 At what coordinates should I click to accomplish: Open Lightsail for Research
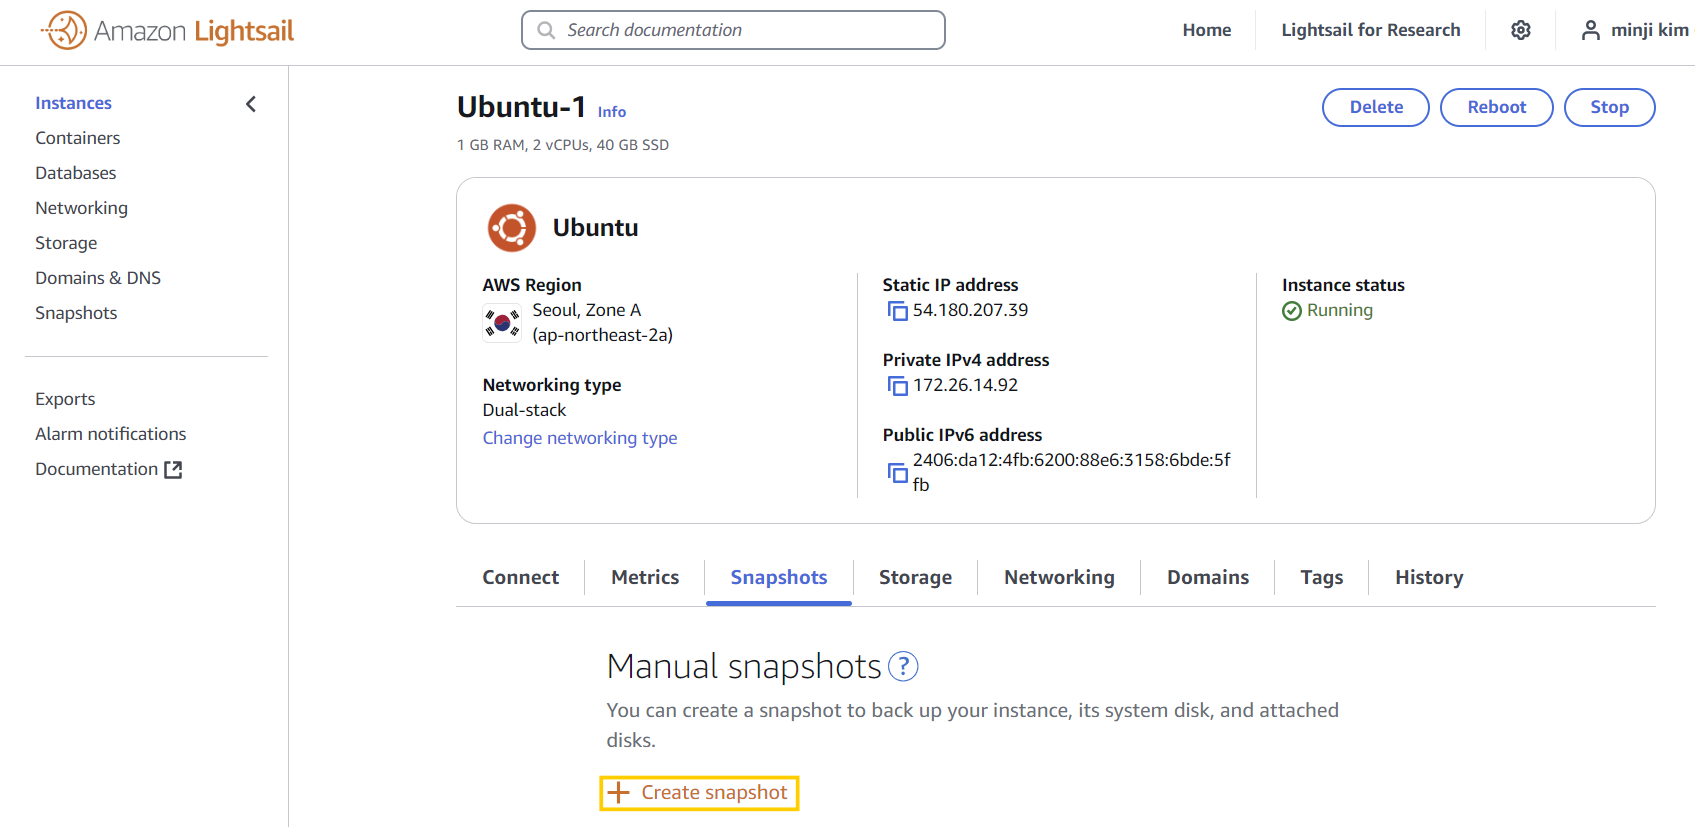click(1370, 30)
